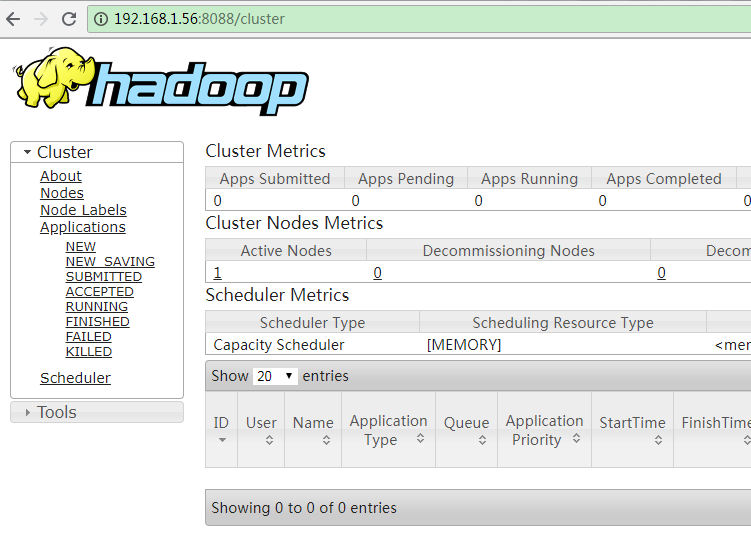Open the Show entries count dropdown
The image size is (751, 550).
(275, 376)
